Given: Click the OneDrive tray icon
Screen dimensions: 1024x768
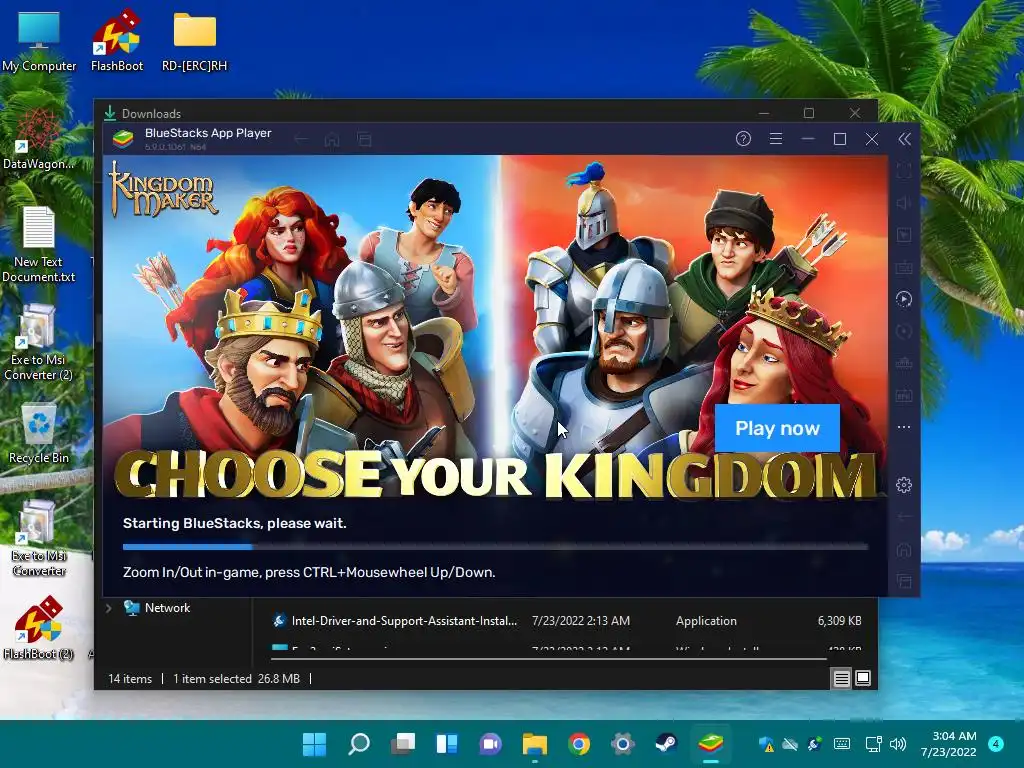Looking at the screenshot, I should click(790, 744).
